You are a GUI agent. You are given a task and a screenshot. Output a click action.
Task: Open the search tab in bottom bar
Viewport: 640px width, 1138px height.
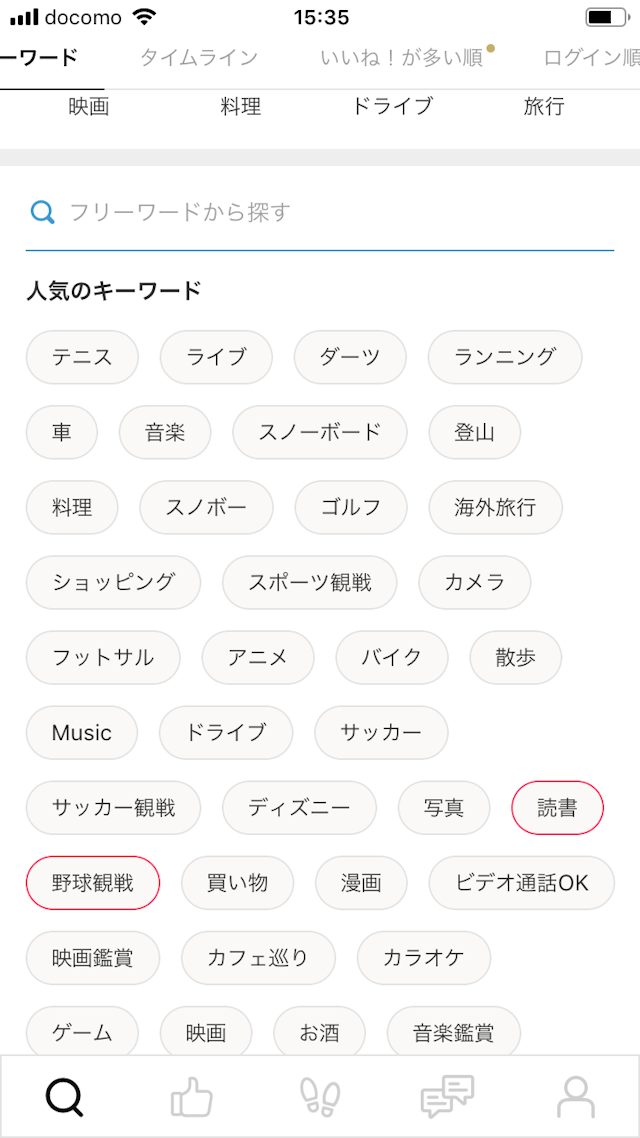point(64,1097)
